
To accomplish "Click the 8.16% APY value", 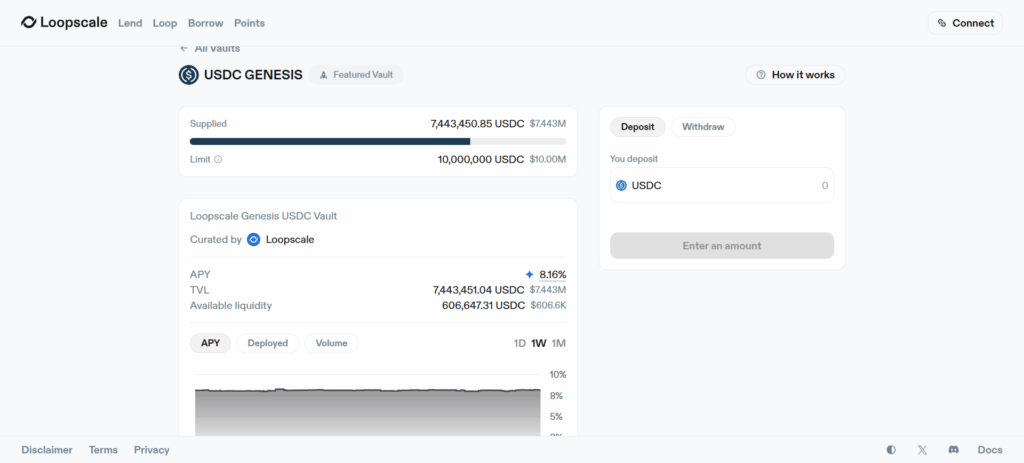I will (552, 274).
